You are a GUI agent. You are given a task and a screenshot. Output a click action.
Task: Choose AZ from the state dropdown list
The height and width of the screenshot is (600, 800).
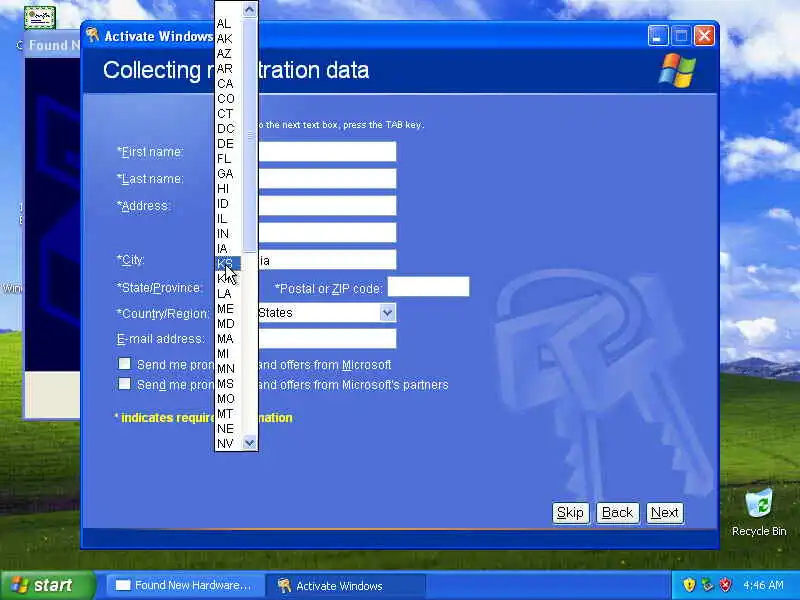pyautogui.click(x=228, y=54)
